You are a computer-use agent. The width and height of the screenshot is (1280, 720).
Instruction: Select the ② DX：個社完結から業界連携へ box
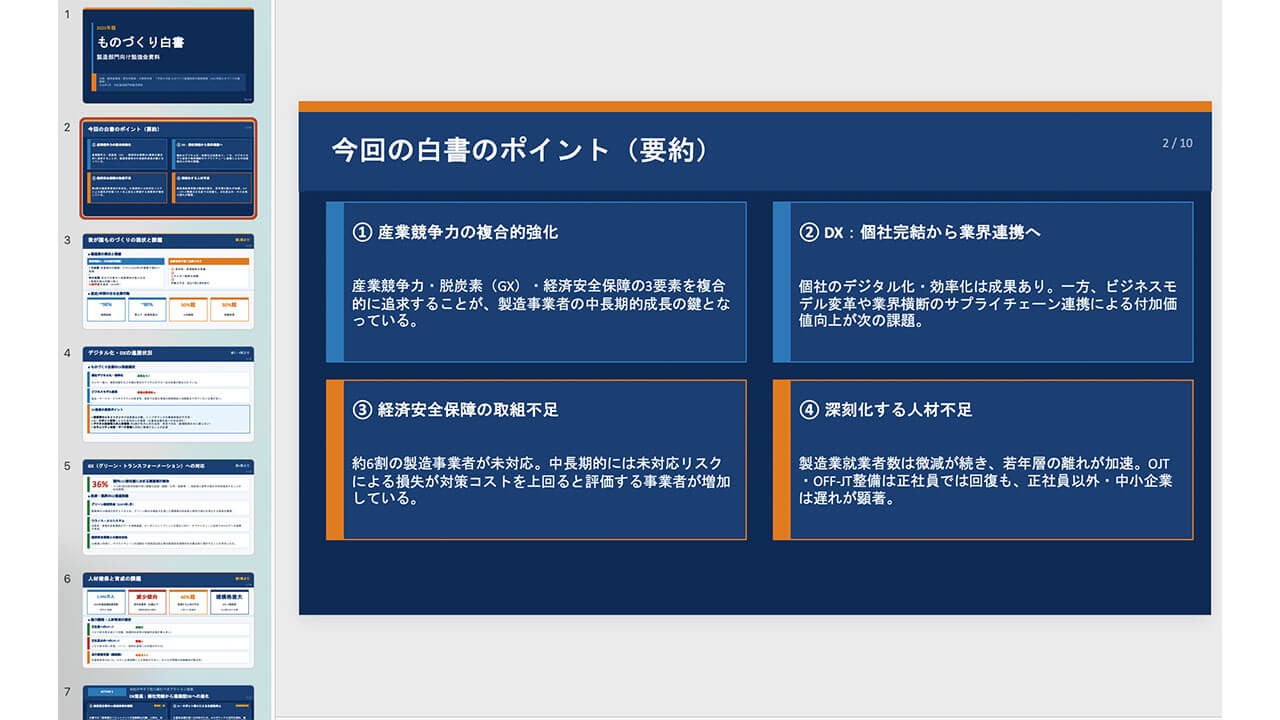[983, 281]
